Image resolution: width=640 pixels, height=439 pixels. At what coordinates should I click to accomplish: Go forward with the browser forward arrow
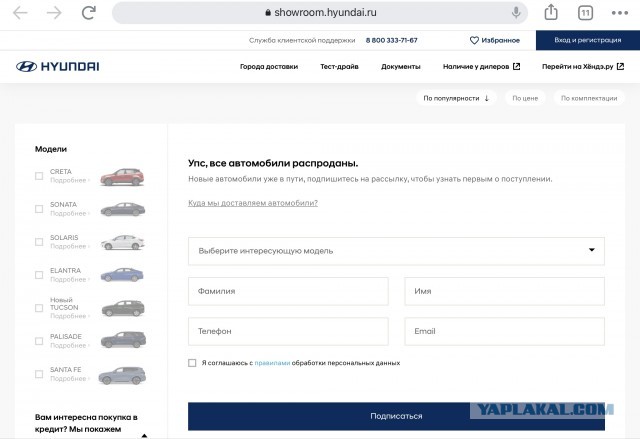point(54,13)
